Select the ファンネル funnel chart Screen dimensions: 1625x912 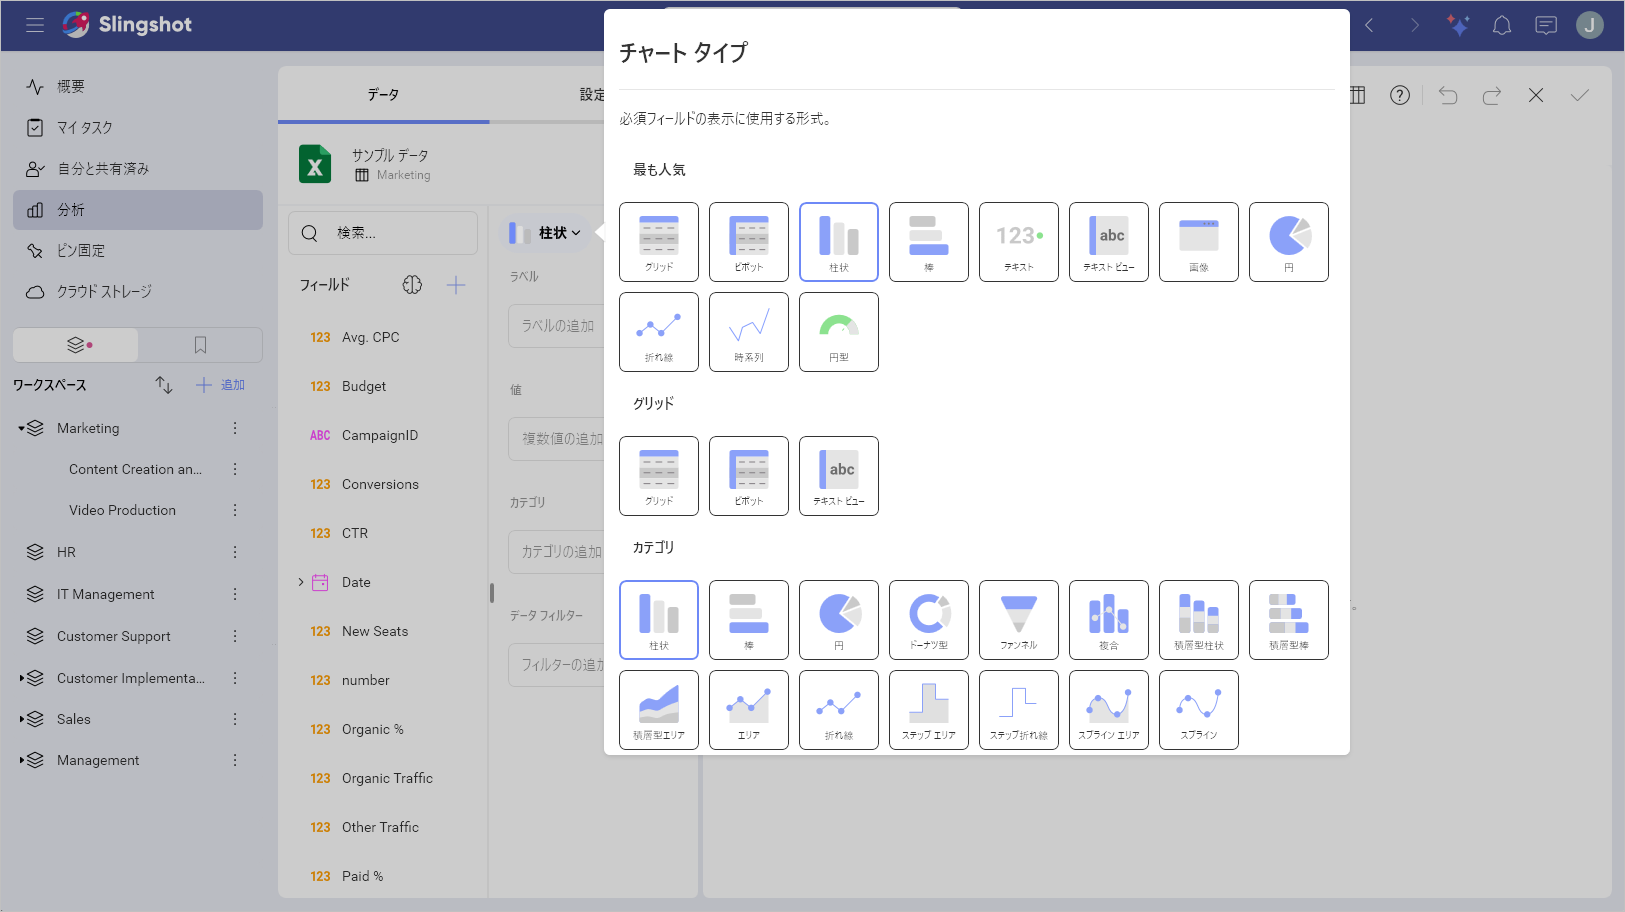coord(1019,620)
